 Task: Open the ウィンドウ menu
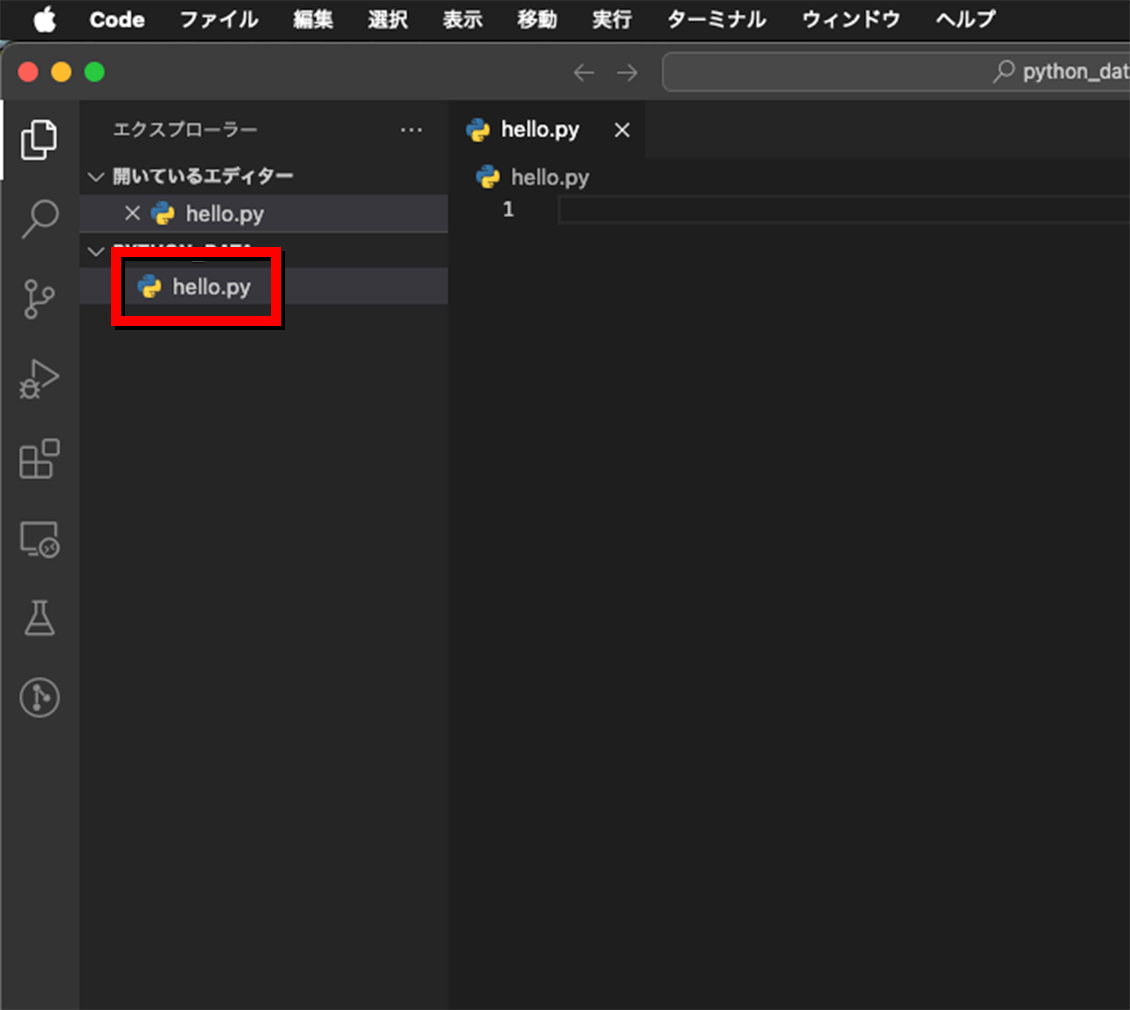pos(851,19)
